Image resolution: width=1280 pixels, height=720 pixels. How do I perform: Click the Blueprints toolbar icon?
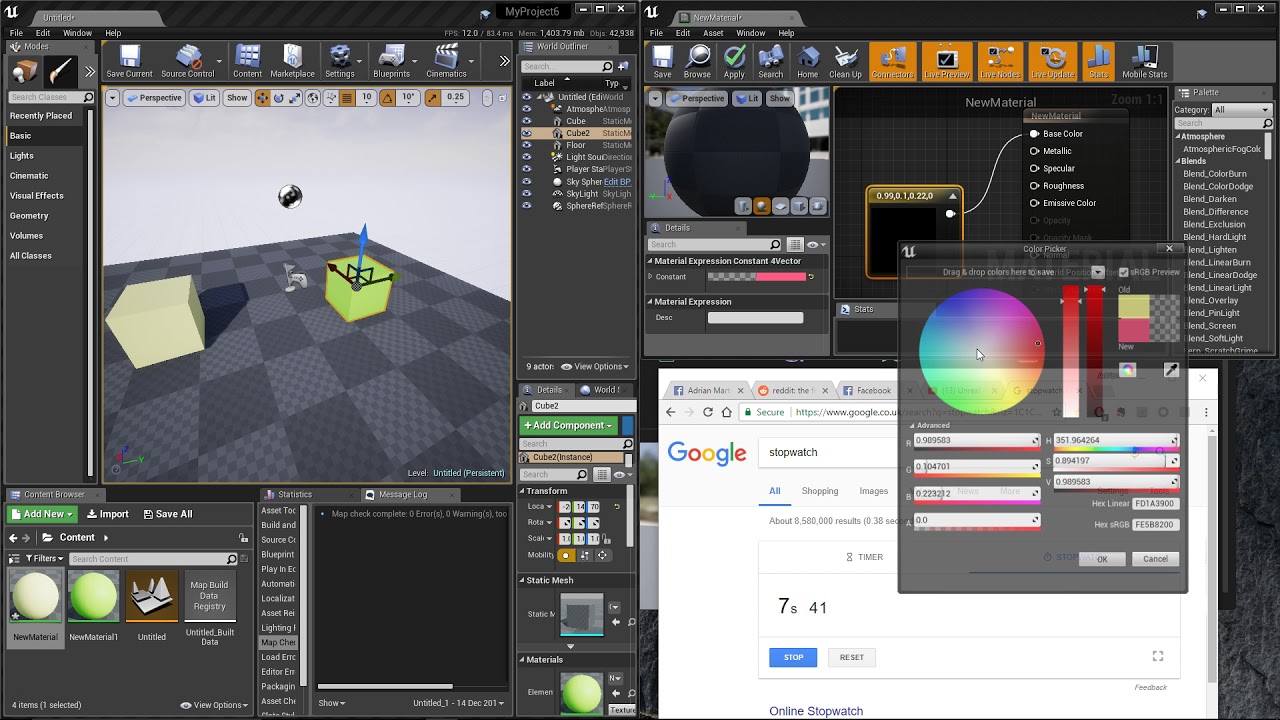tap(391, 61)
